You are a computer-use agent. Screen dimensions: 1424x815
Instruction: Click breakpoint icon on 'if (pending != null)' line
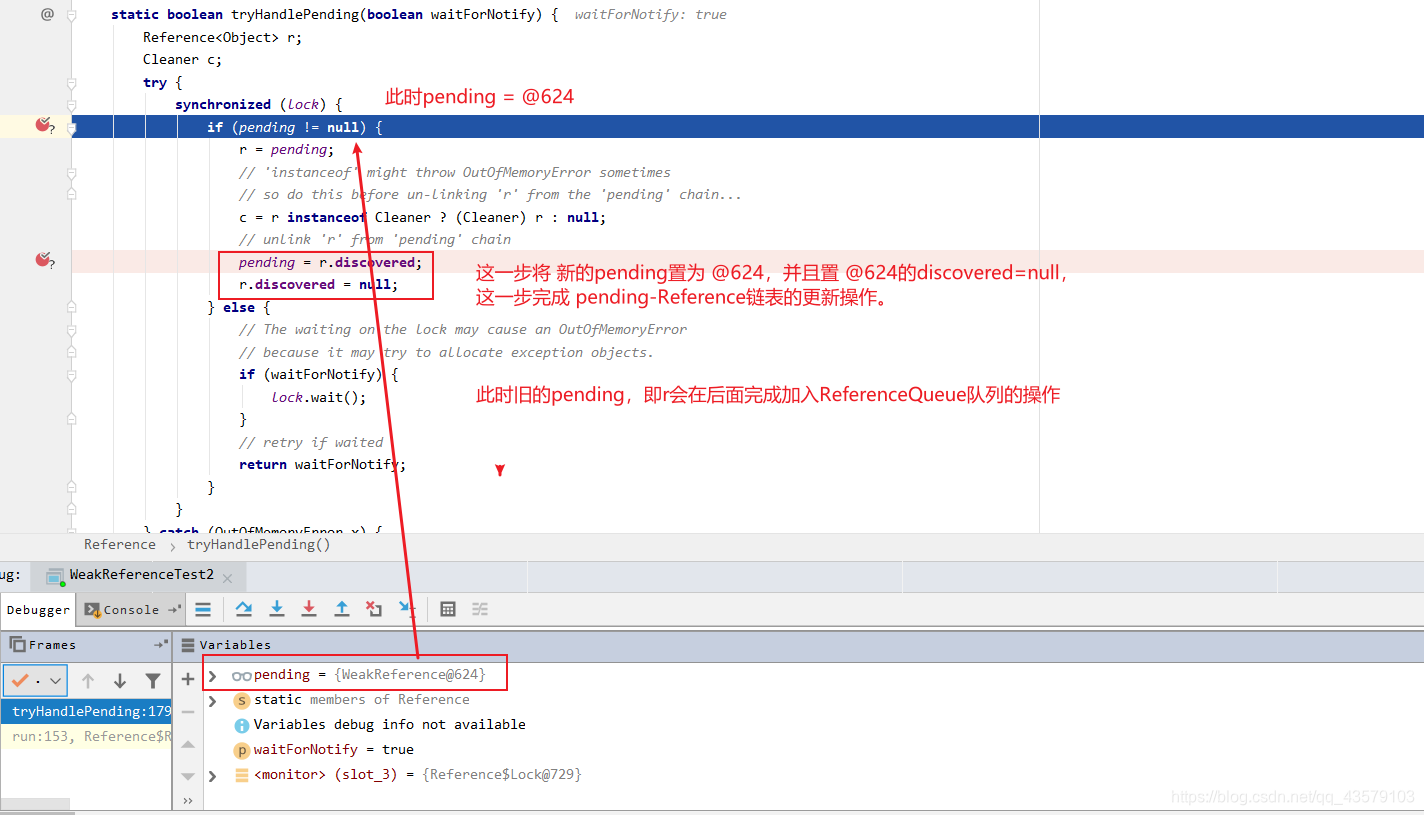[43, 125]
